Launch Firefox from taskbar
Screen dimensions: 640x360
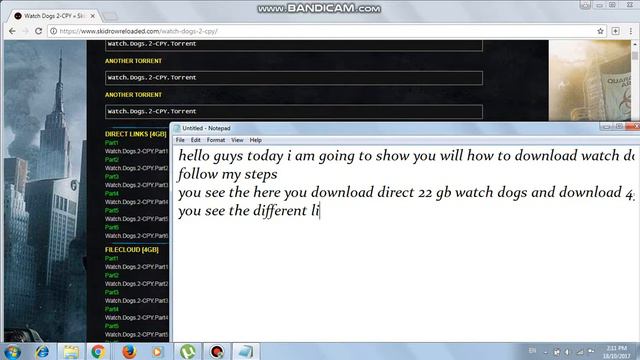129,351
